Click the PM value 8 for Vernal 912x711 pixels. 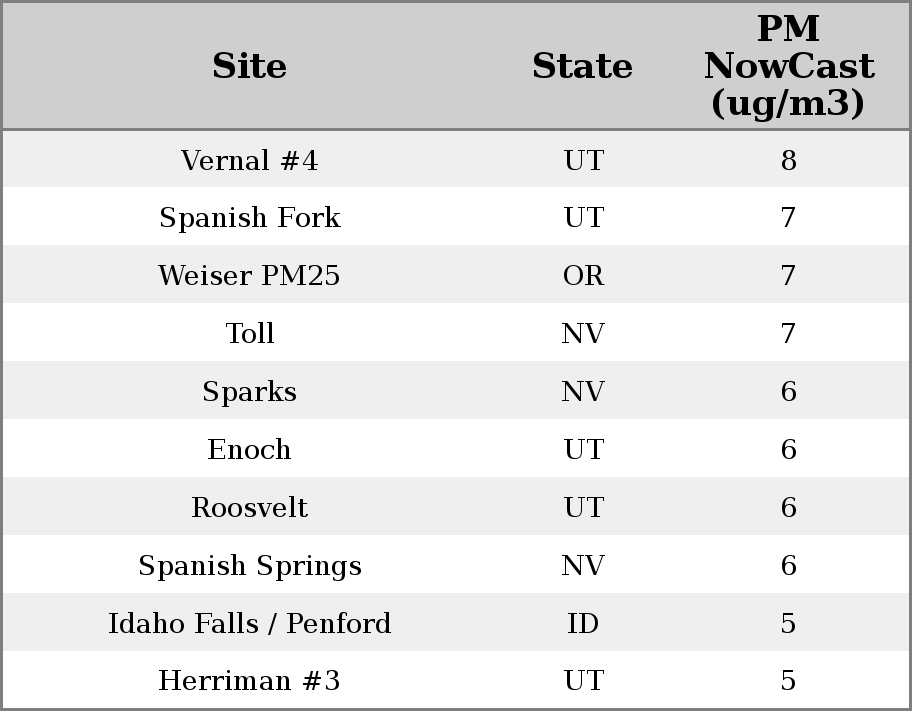coord(788,161)
